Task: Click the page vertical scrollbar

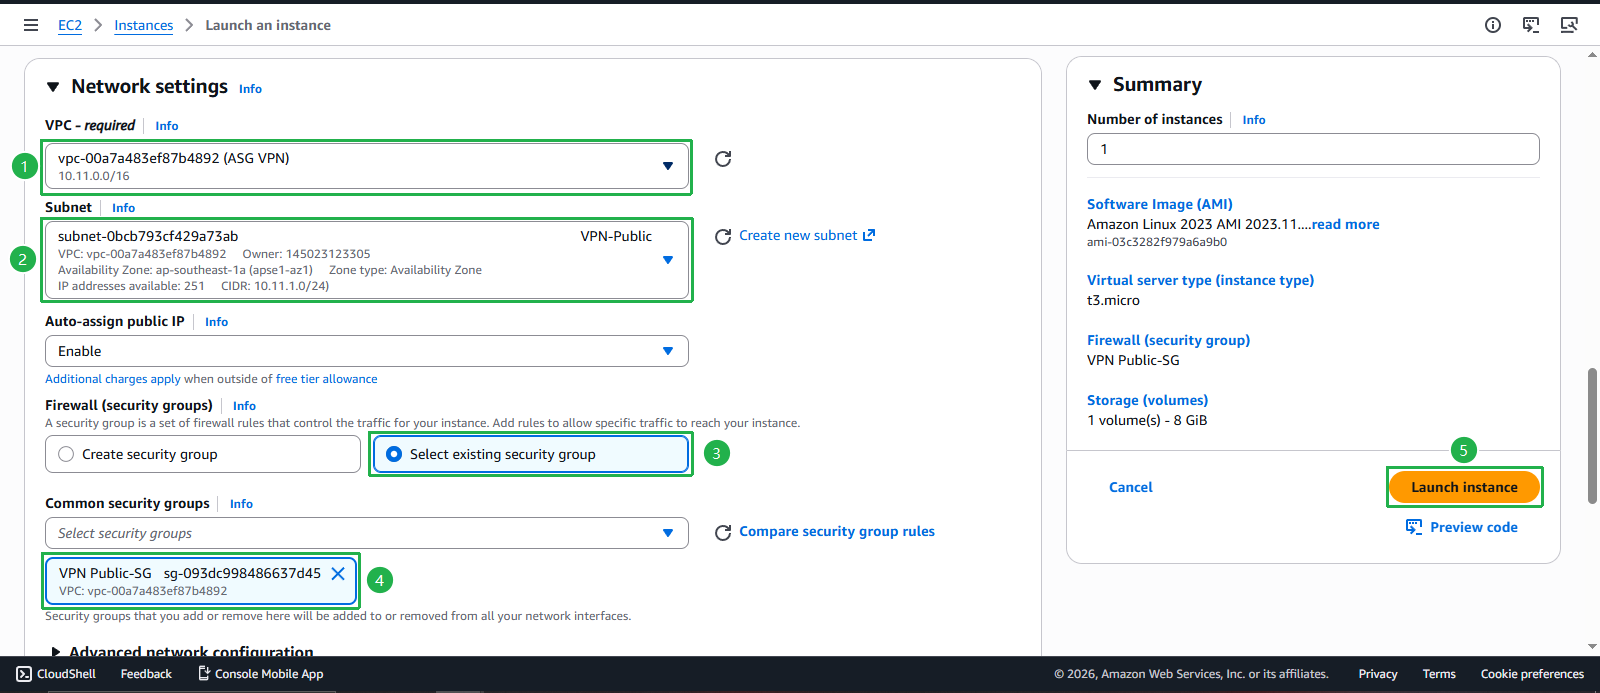Action: point(1592,436)
